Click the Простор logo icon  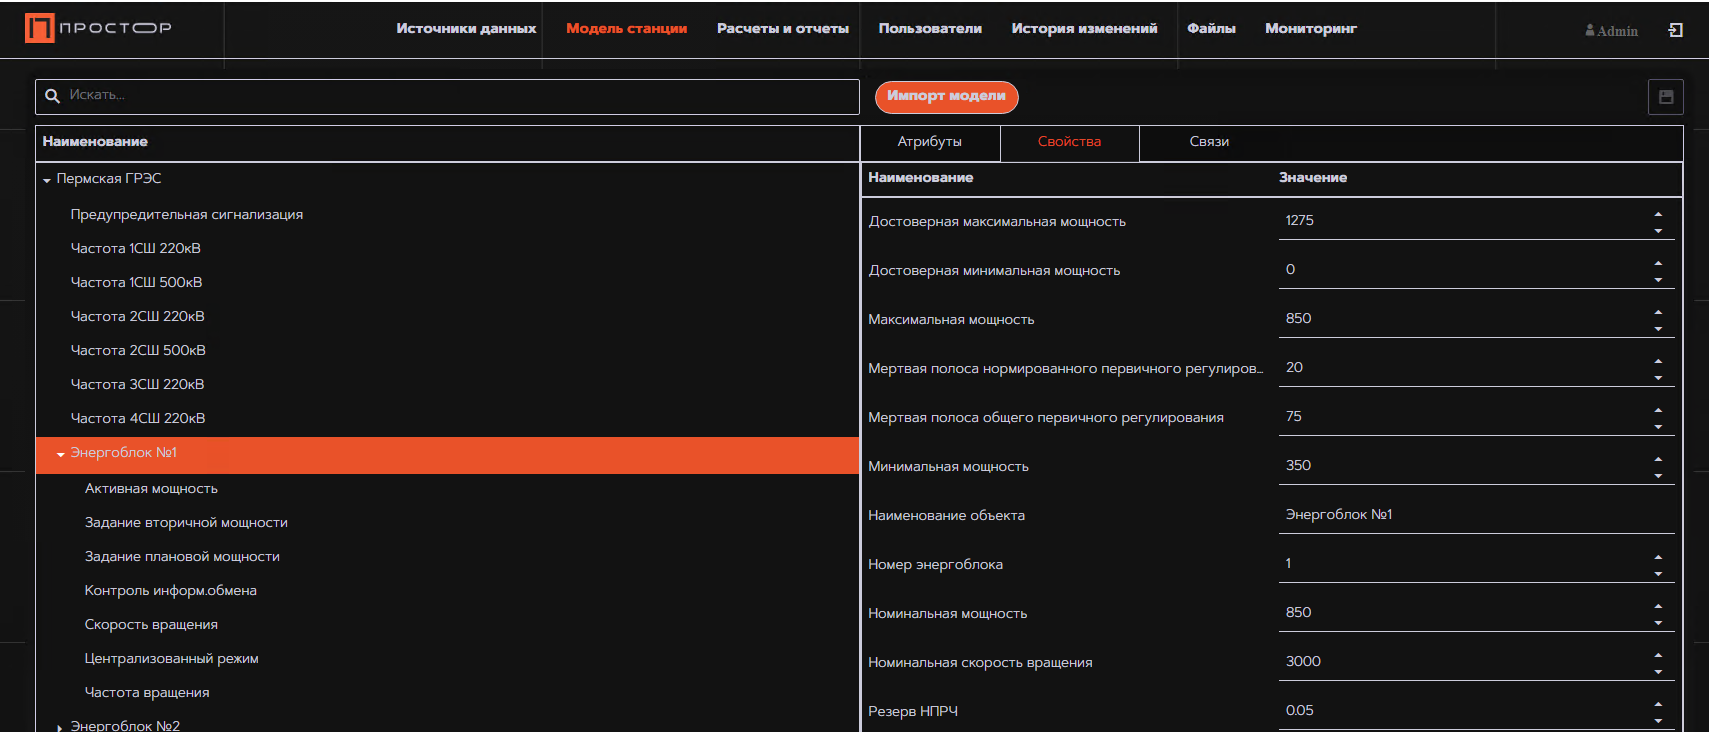(40, 28)
